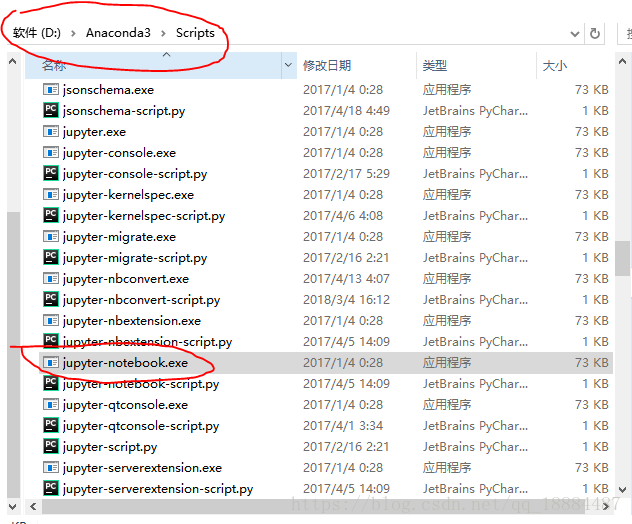Screen dimensions: 632x524
Task: Click the 应用程序 type of jupyter-nbextension.exe
Action: [447, 320]
